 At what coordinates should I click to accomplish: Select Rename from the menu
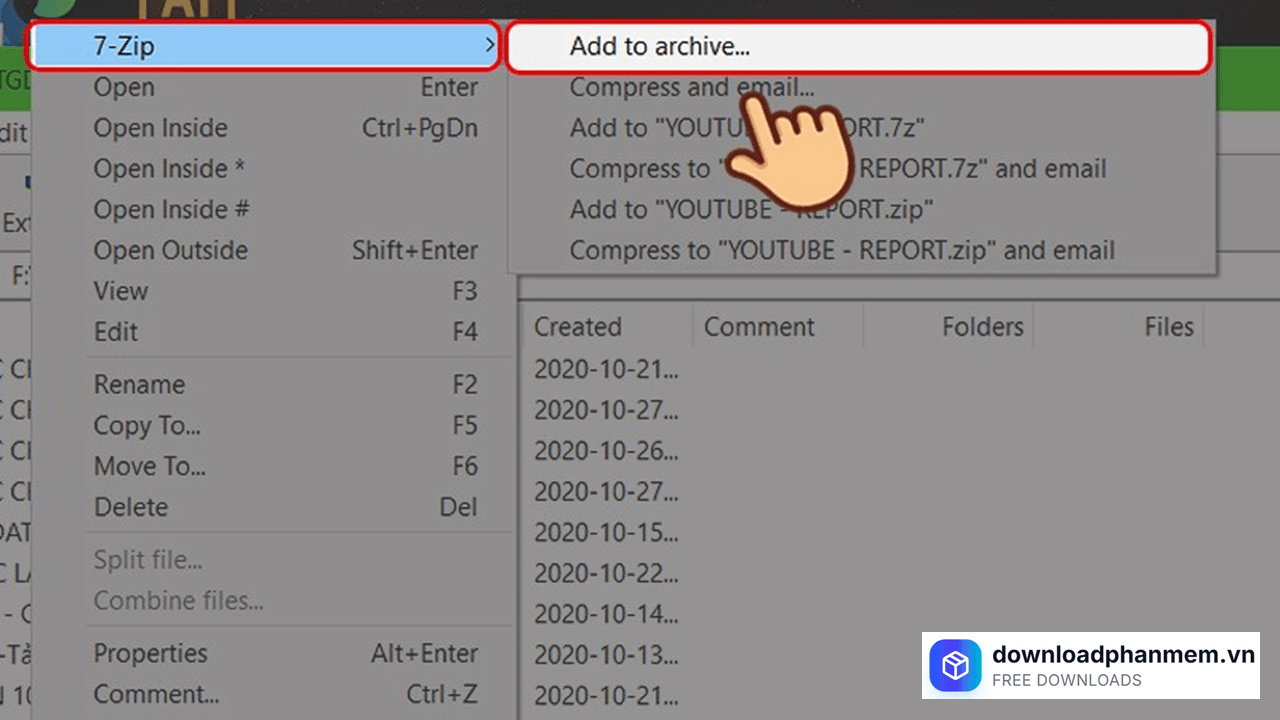139,384
